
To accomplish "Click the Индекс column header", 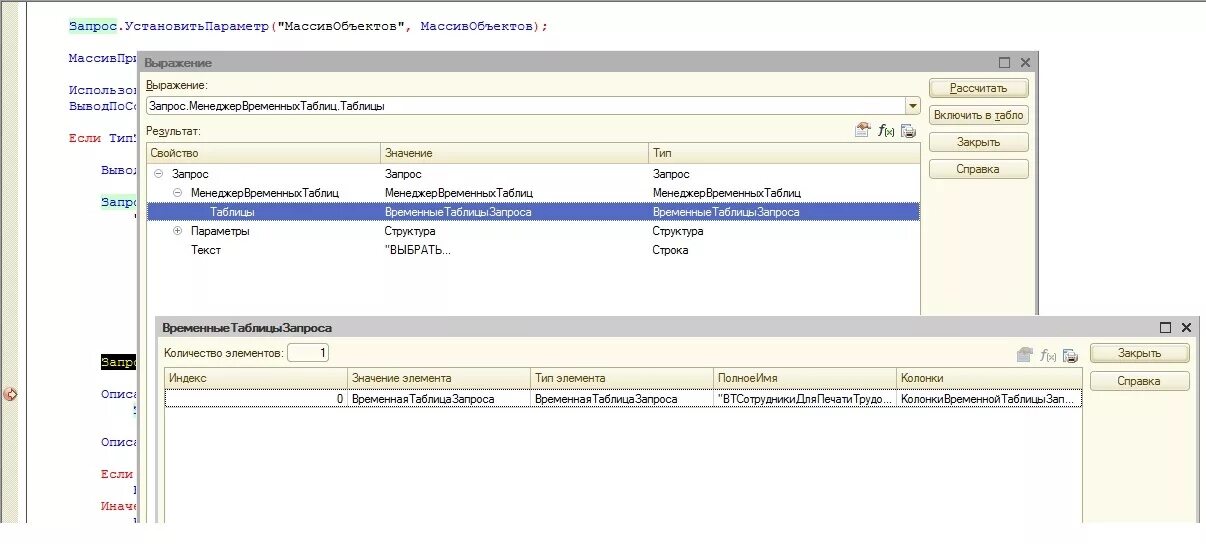I will (x=256, y=378).
